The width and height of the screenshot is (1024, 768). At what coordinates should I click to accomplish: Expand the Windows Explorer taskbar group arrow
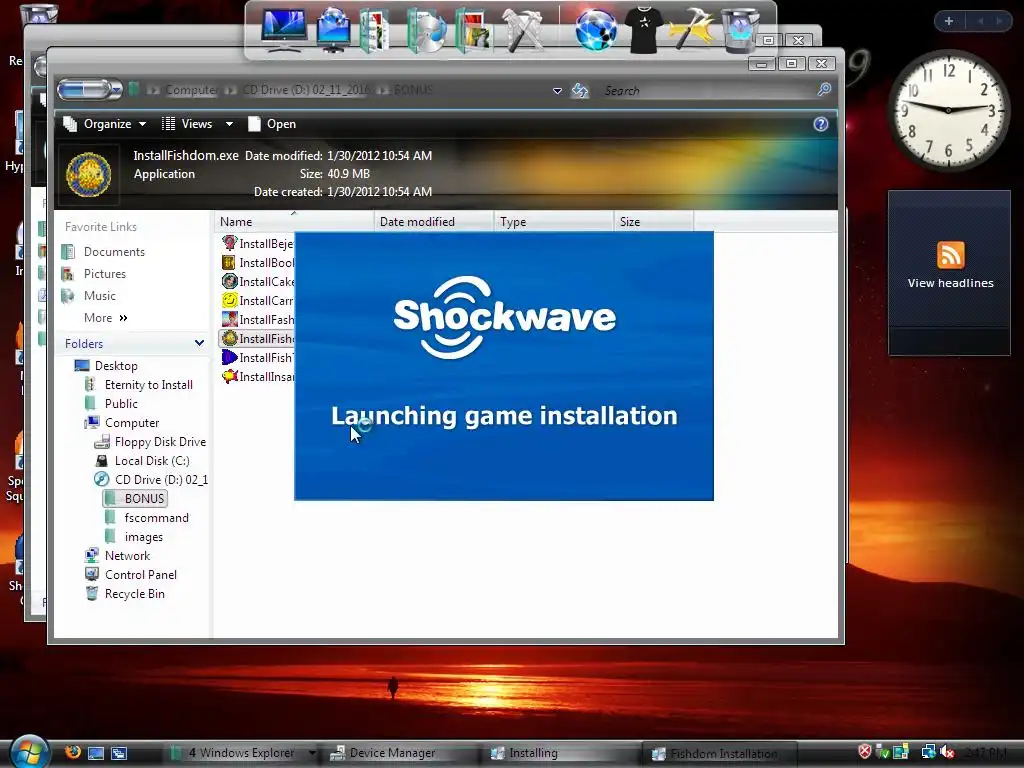tap(312, 753)
